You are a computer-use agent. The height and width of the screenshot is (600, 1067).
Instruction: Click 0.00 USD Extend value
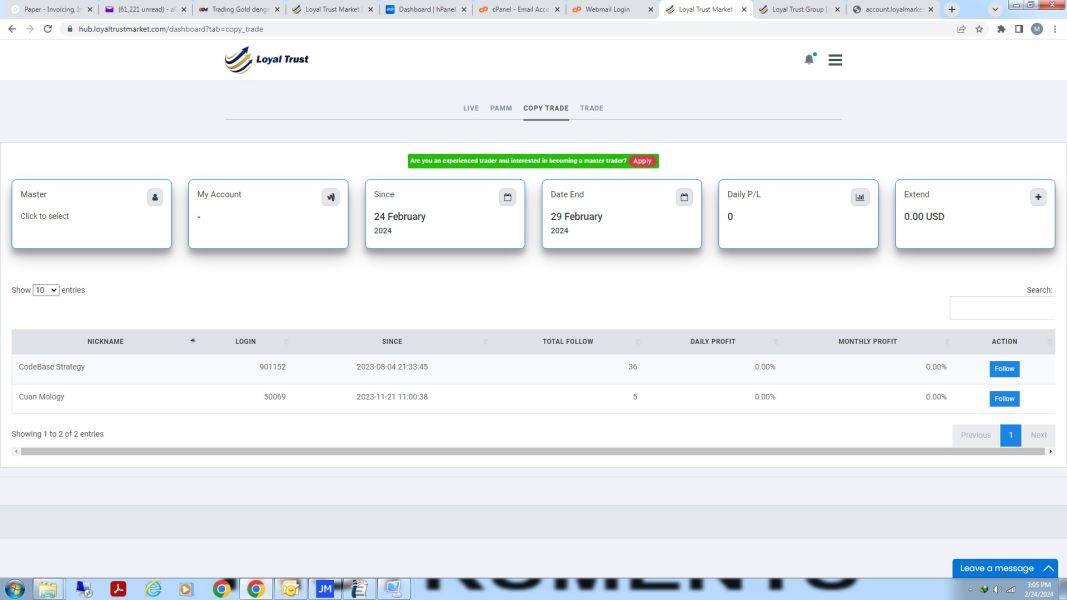pos(924,216)
